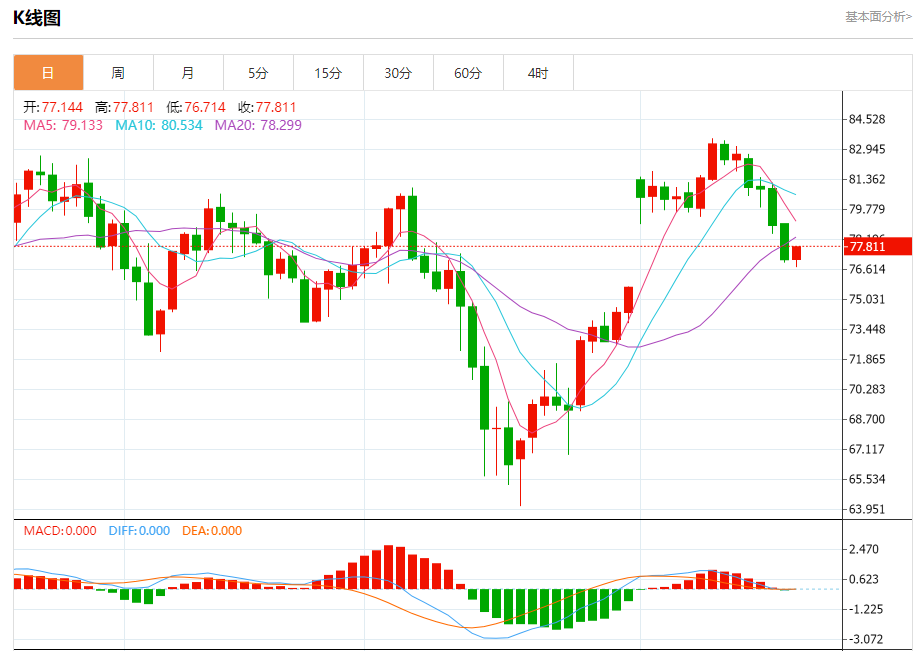Click the 65.534 price axis label
This screenshot has height=651, width=924.
click(867, 479)
